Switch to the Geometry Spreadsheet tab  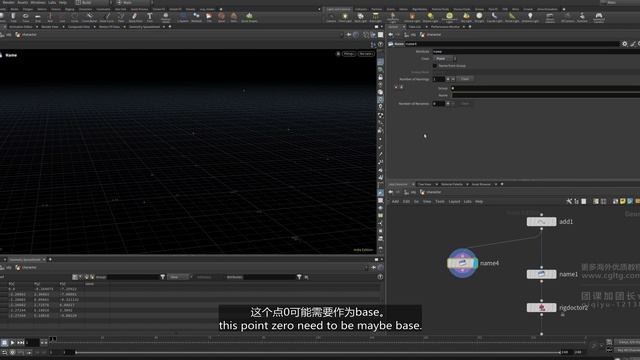pyautogui.click(x=145, y=27)
